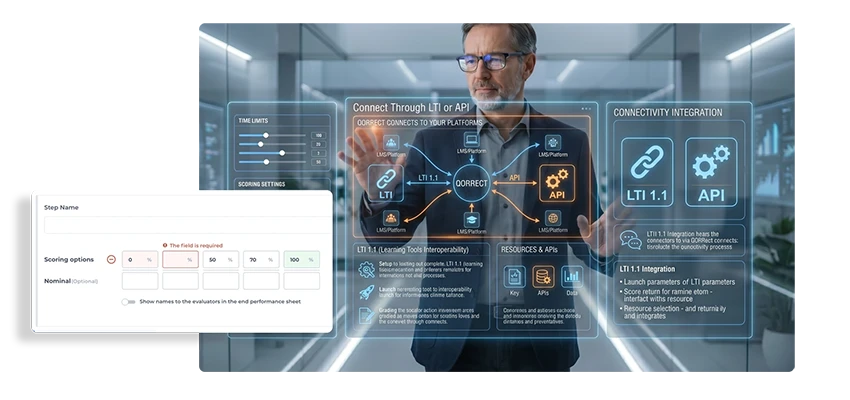Click the LTI chain-link icon in the diagram
Viewport: 850px width, 400px height.
click(386, 183)
